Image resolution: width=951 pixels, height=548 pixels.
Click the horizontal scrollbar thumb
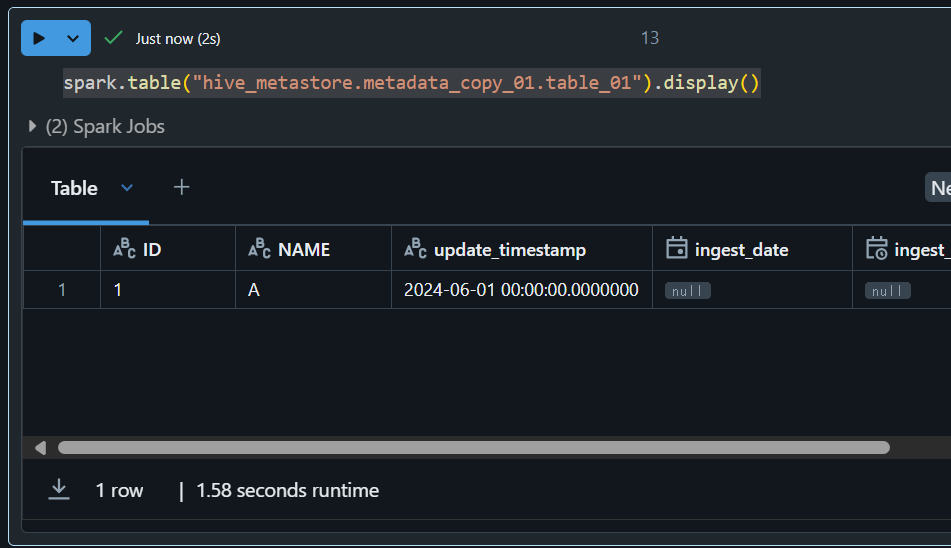[x=474, y=448]
